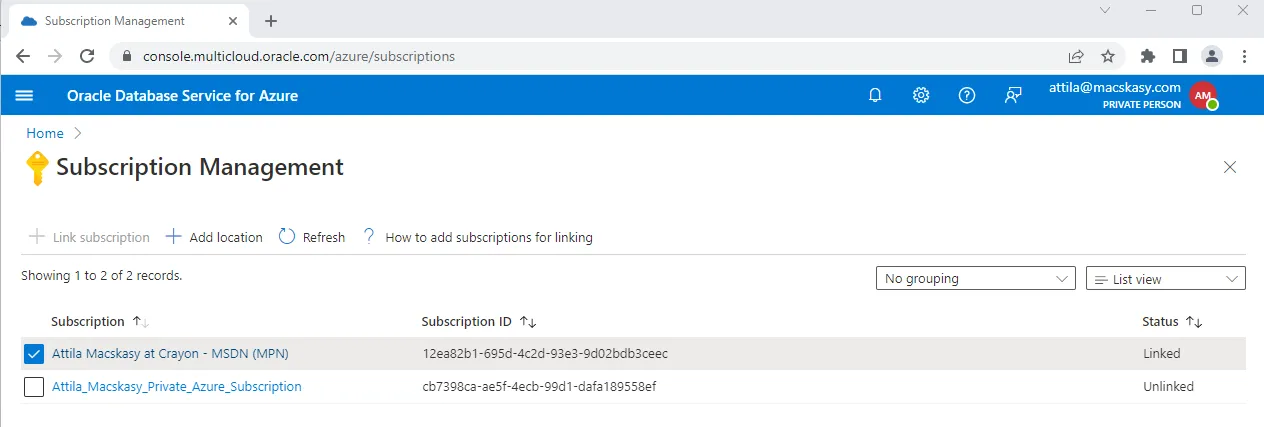The width and height of the screenshot is (1264, 427).
Task: Click the browser forward arrow
Action: [x=55, y=56]
